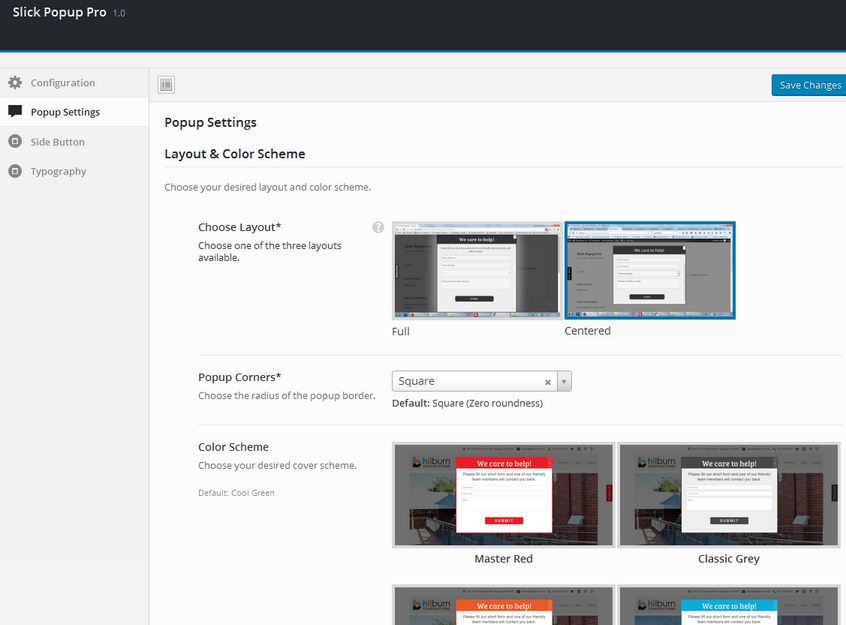Go to the Typography tab

click(74, 171)
